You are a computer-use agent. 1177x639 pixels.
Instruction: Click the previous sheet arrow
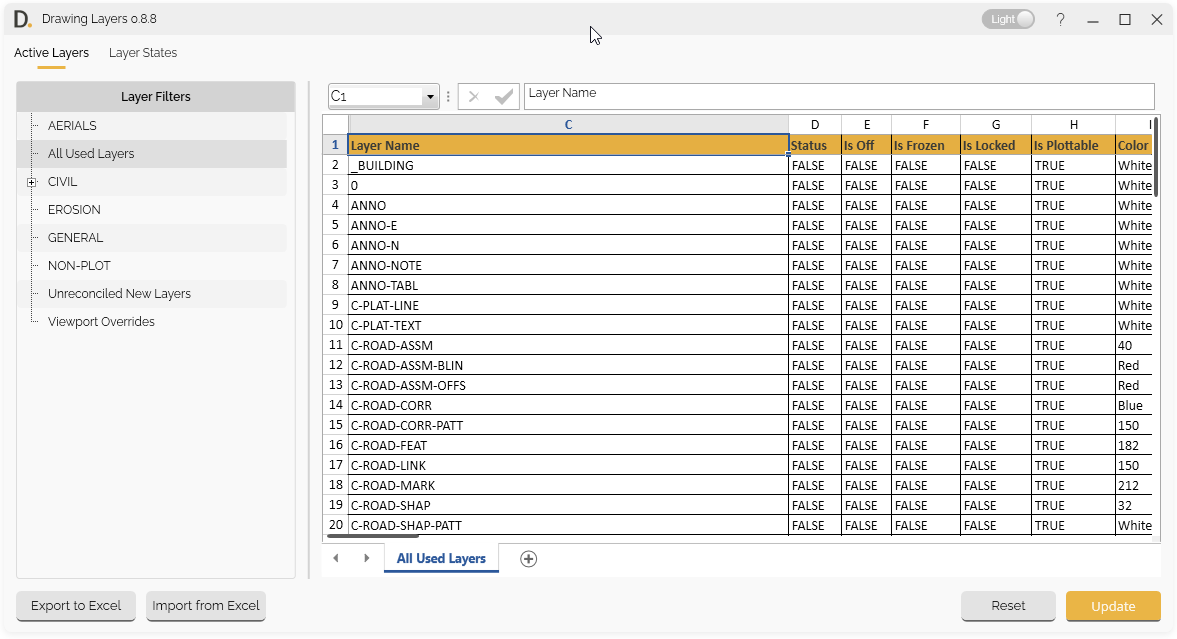pos(336,559)
